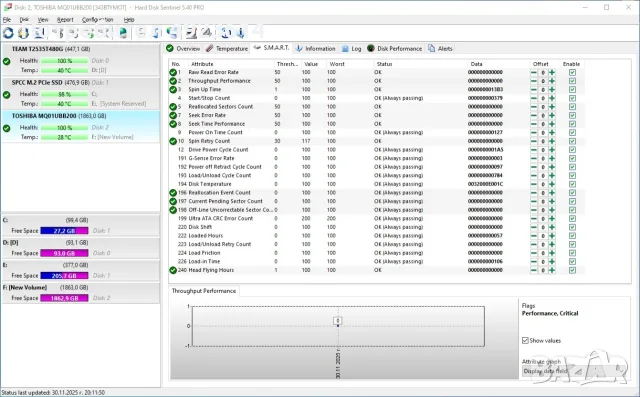
Task: Click the minus offset button on Drive Power Cycle Count row
Action: pyautogui.click(x=534, y=150)
